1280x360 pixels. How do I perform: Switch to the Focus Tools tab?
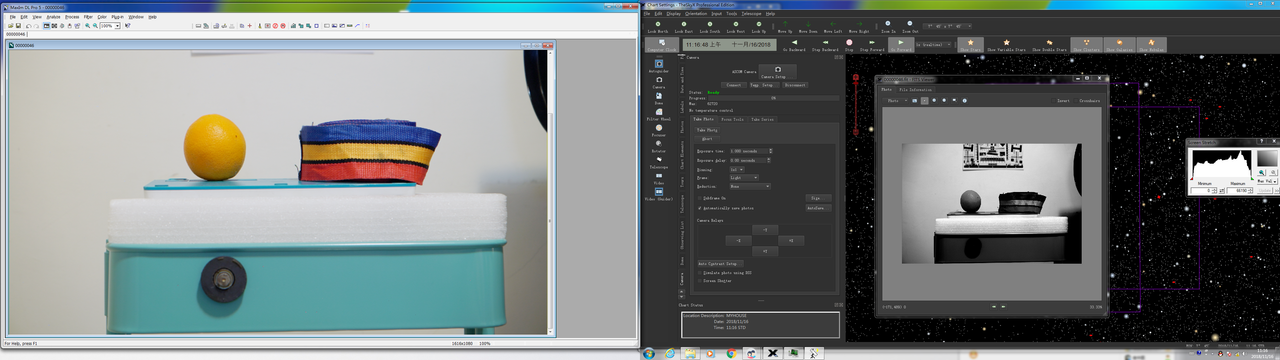tap(732, 119)
